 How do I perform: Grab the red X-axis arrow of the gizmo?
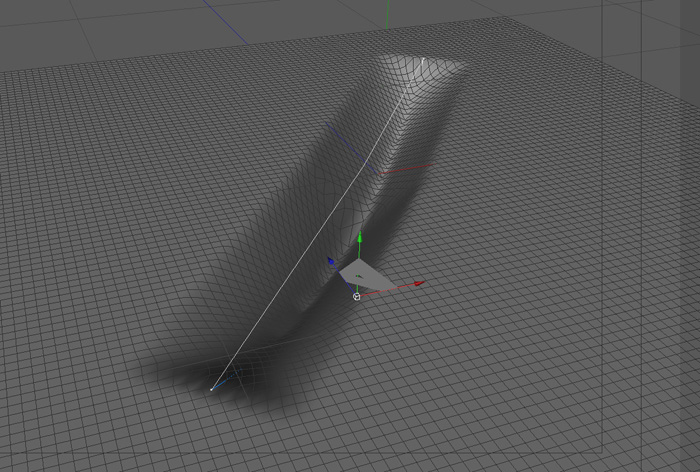[419, 283]
